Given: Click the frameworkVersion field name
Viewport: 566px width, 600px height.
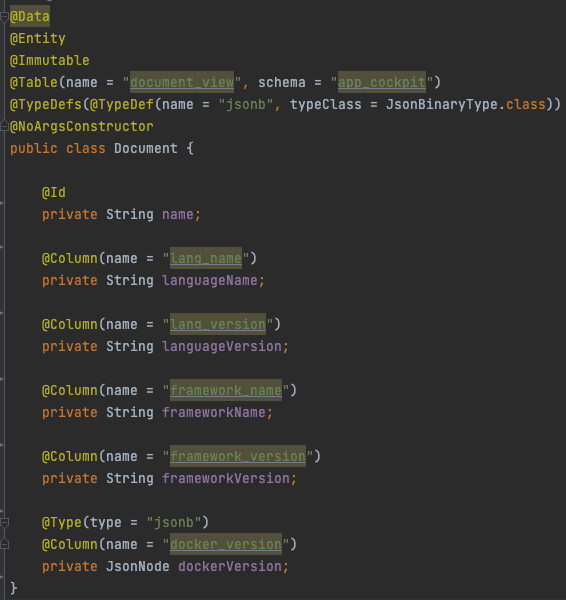Looking at the screenshot, I should click(225, 478).
